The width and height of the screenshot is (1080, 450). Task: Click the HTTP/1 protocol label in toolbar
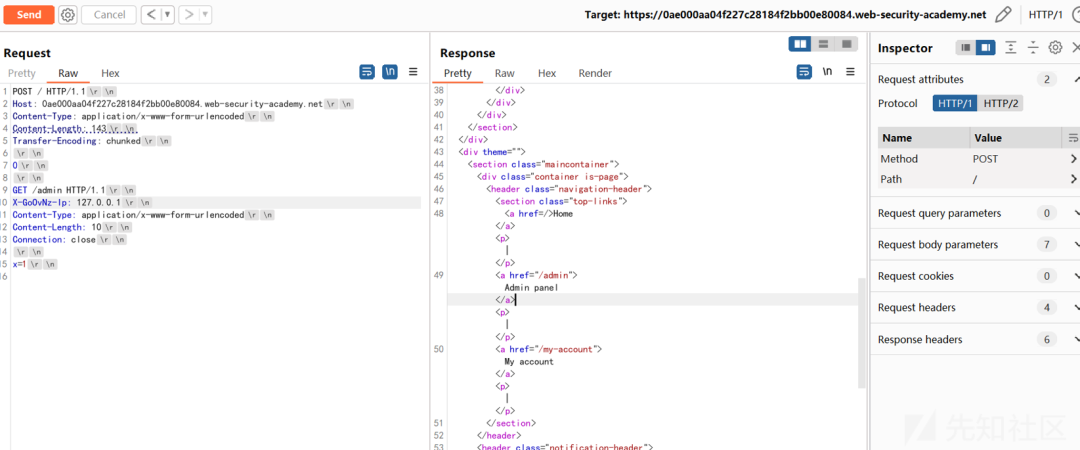point(1046,14)
